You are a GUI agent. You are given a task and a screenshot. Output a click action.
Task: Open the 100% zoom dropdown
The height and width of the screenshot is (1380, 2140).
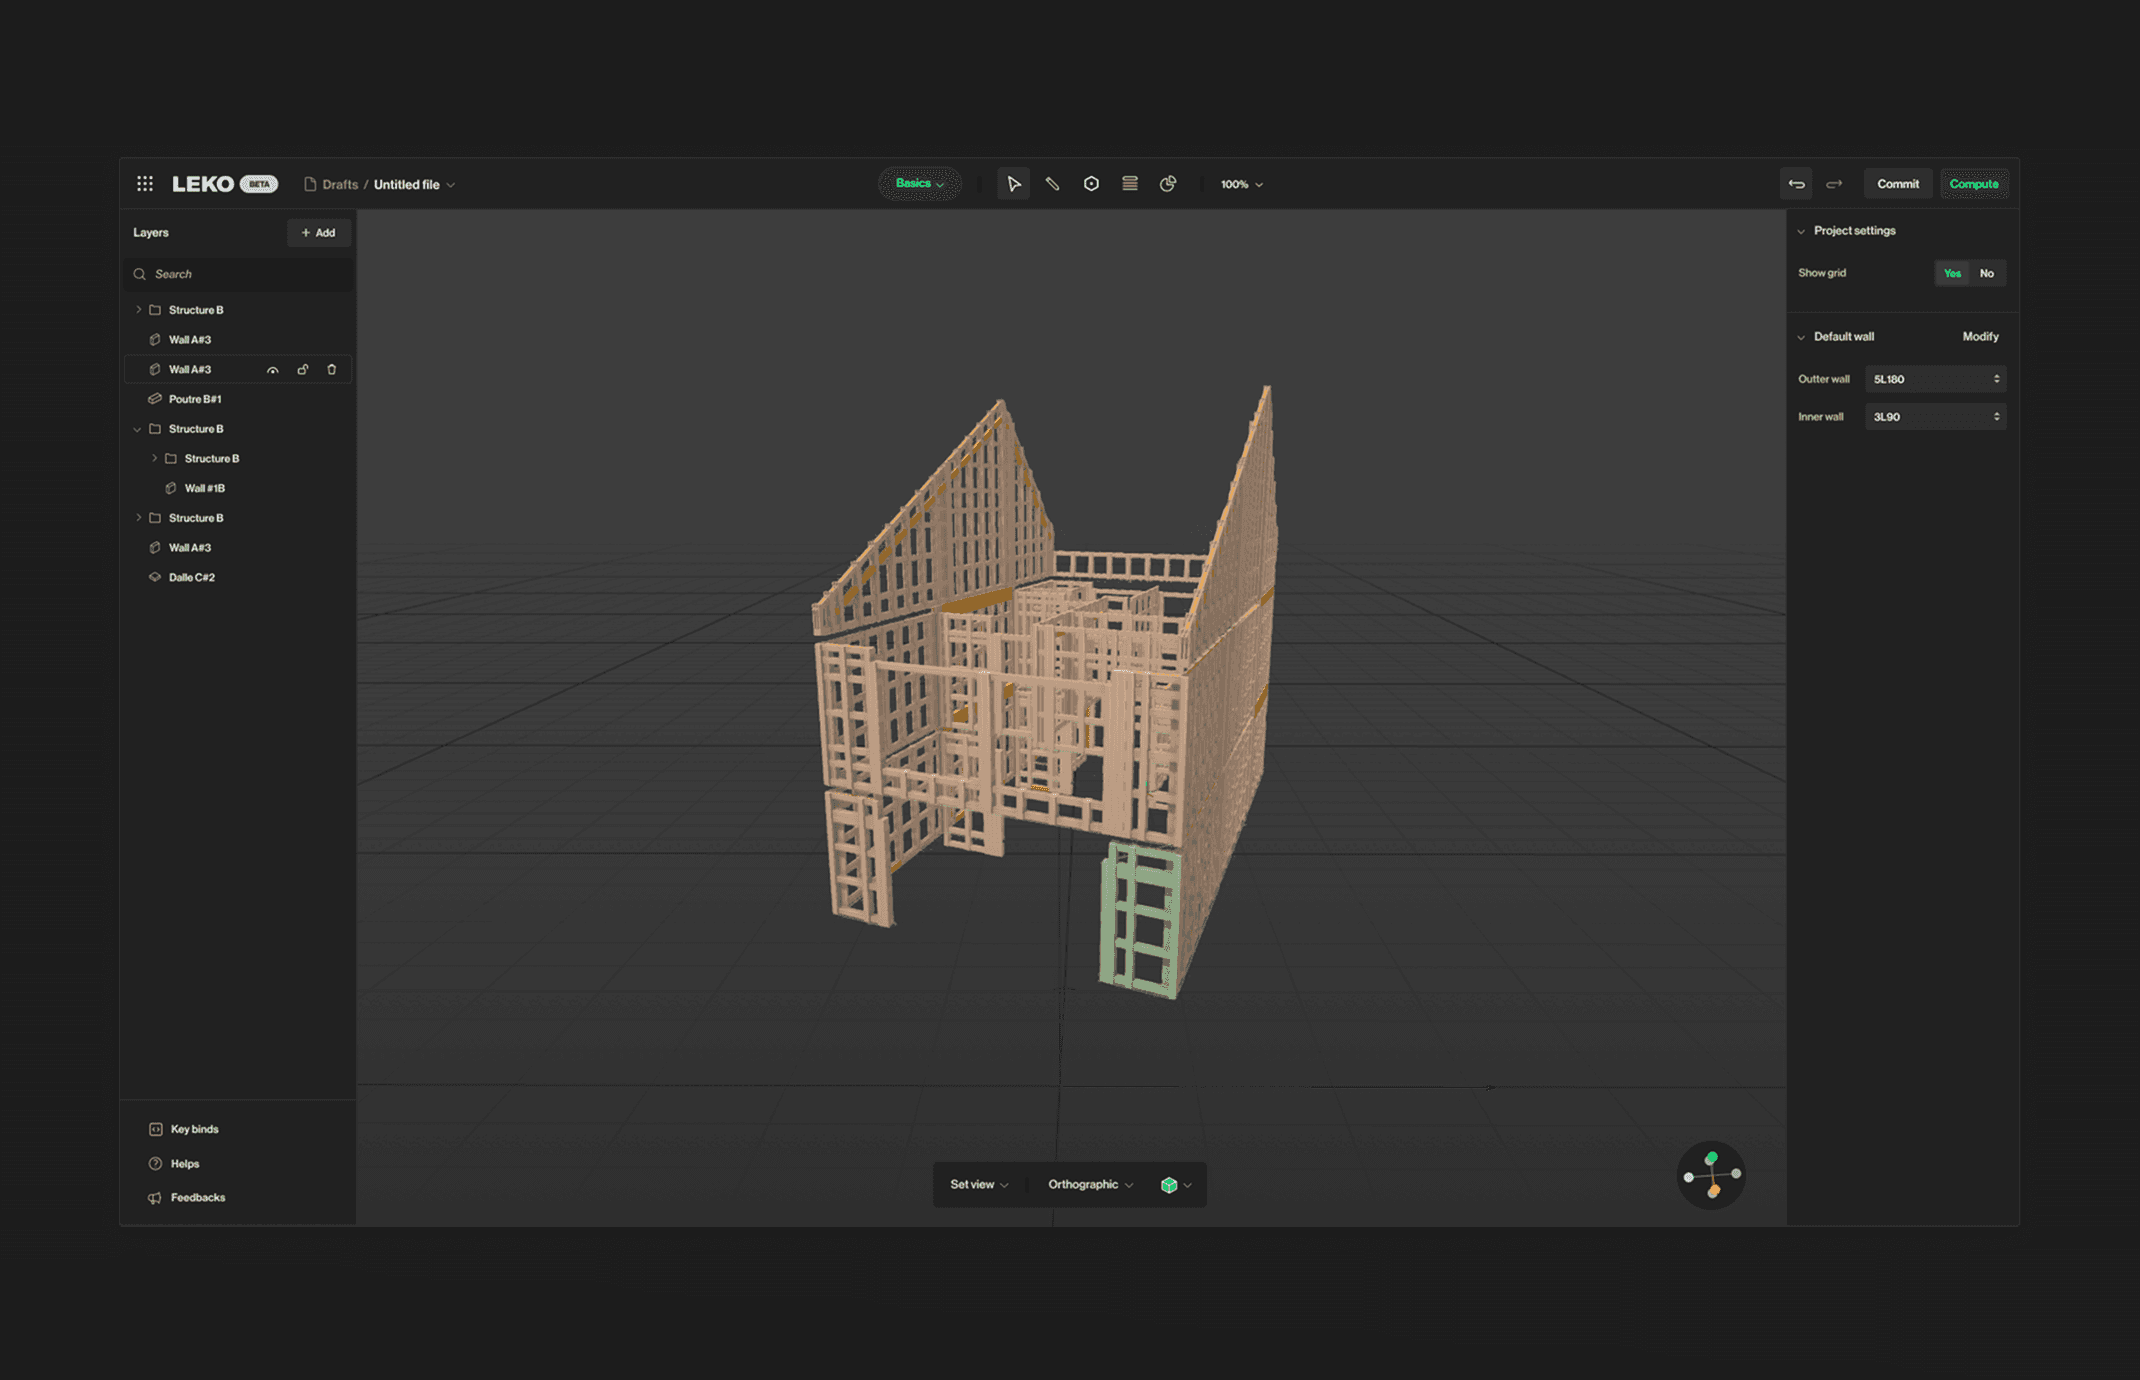(x=1241, y=185)
